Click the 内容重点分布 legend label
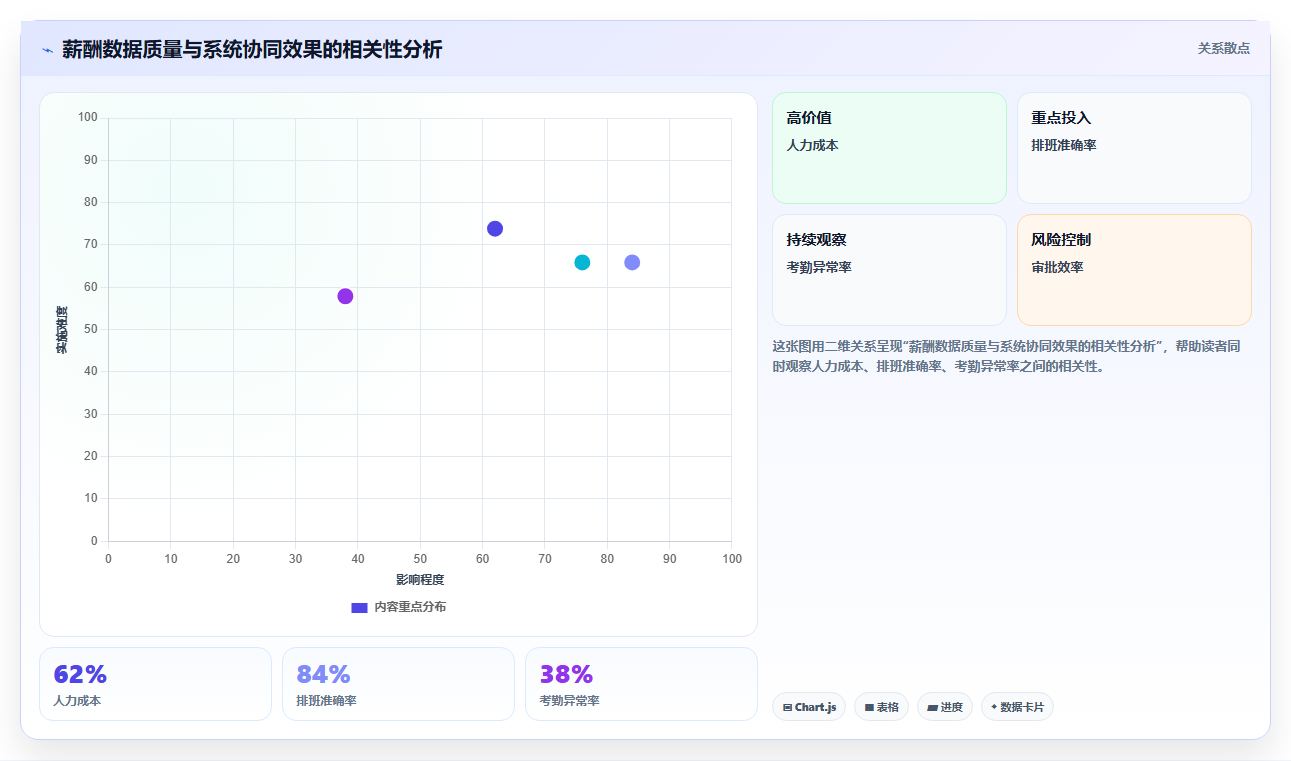Viewport: 1291px width, 761px height. [410, 607]
